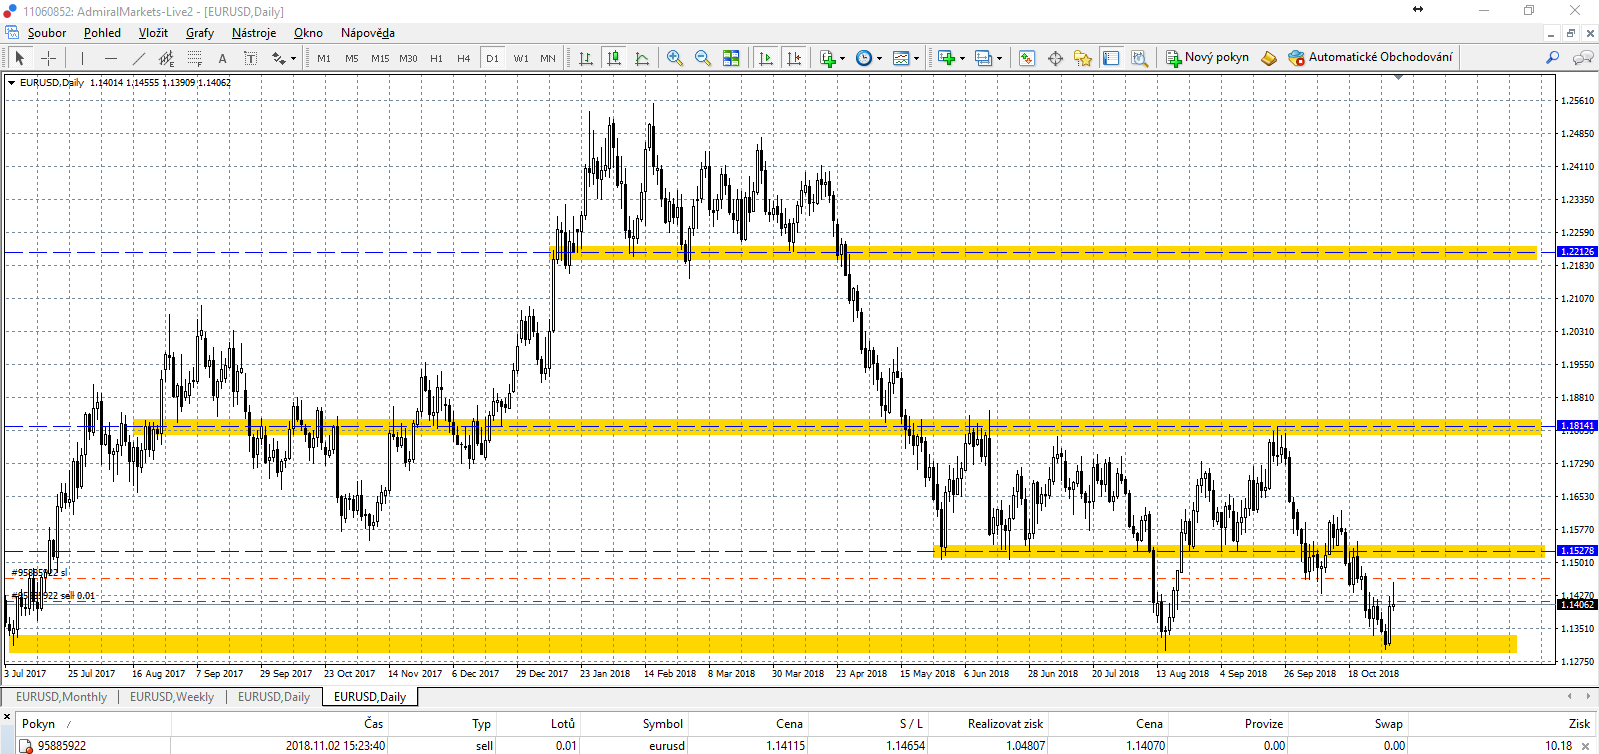Open the Nápověda menu

click(368, 33)
